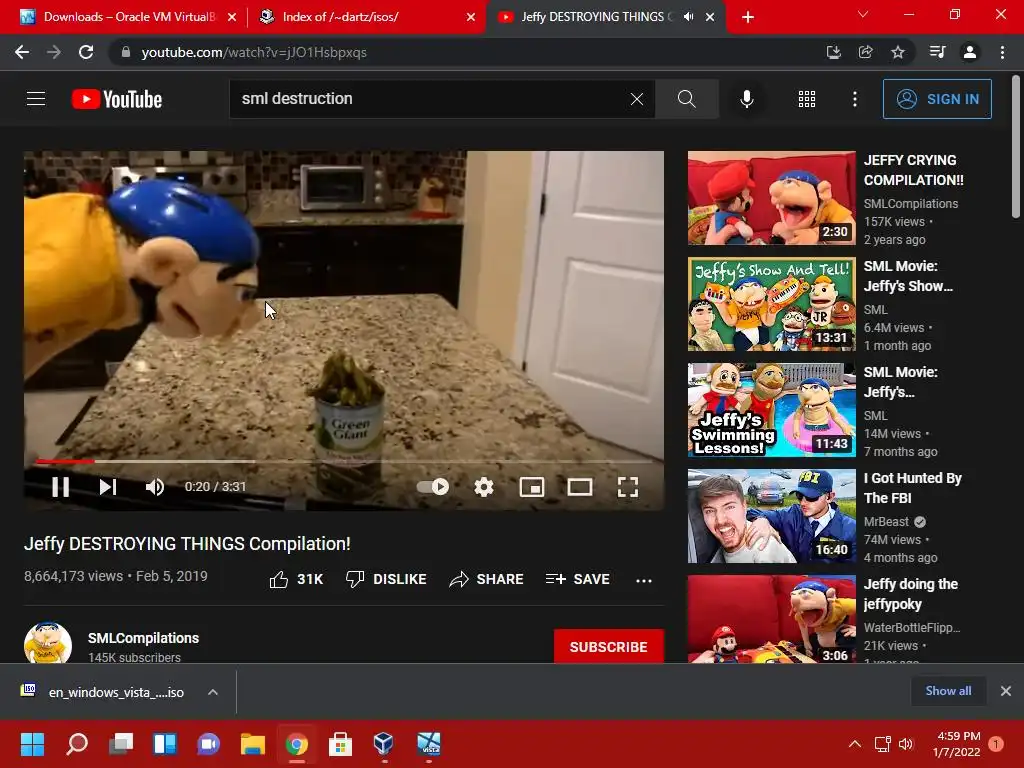Toggle the autoplay switch
This screenshot has width=1024, height=768.
[x=433, y=487]
